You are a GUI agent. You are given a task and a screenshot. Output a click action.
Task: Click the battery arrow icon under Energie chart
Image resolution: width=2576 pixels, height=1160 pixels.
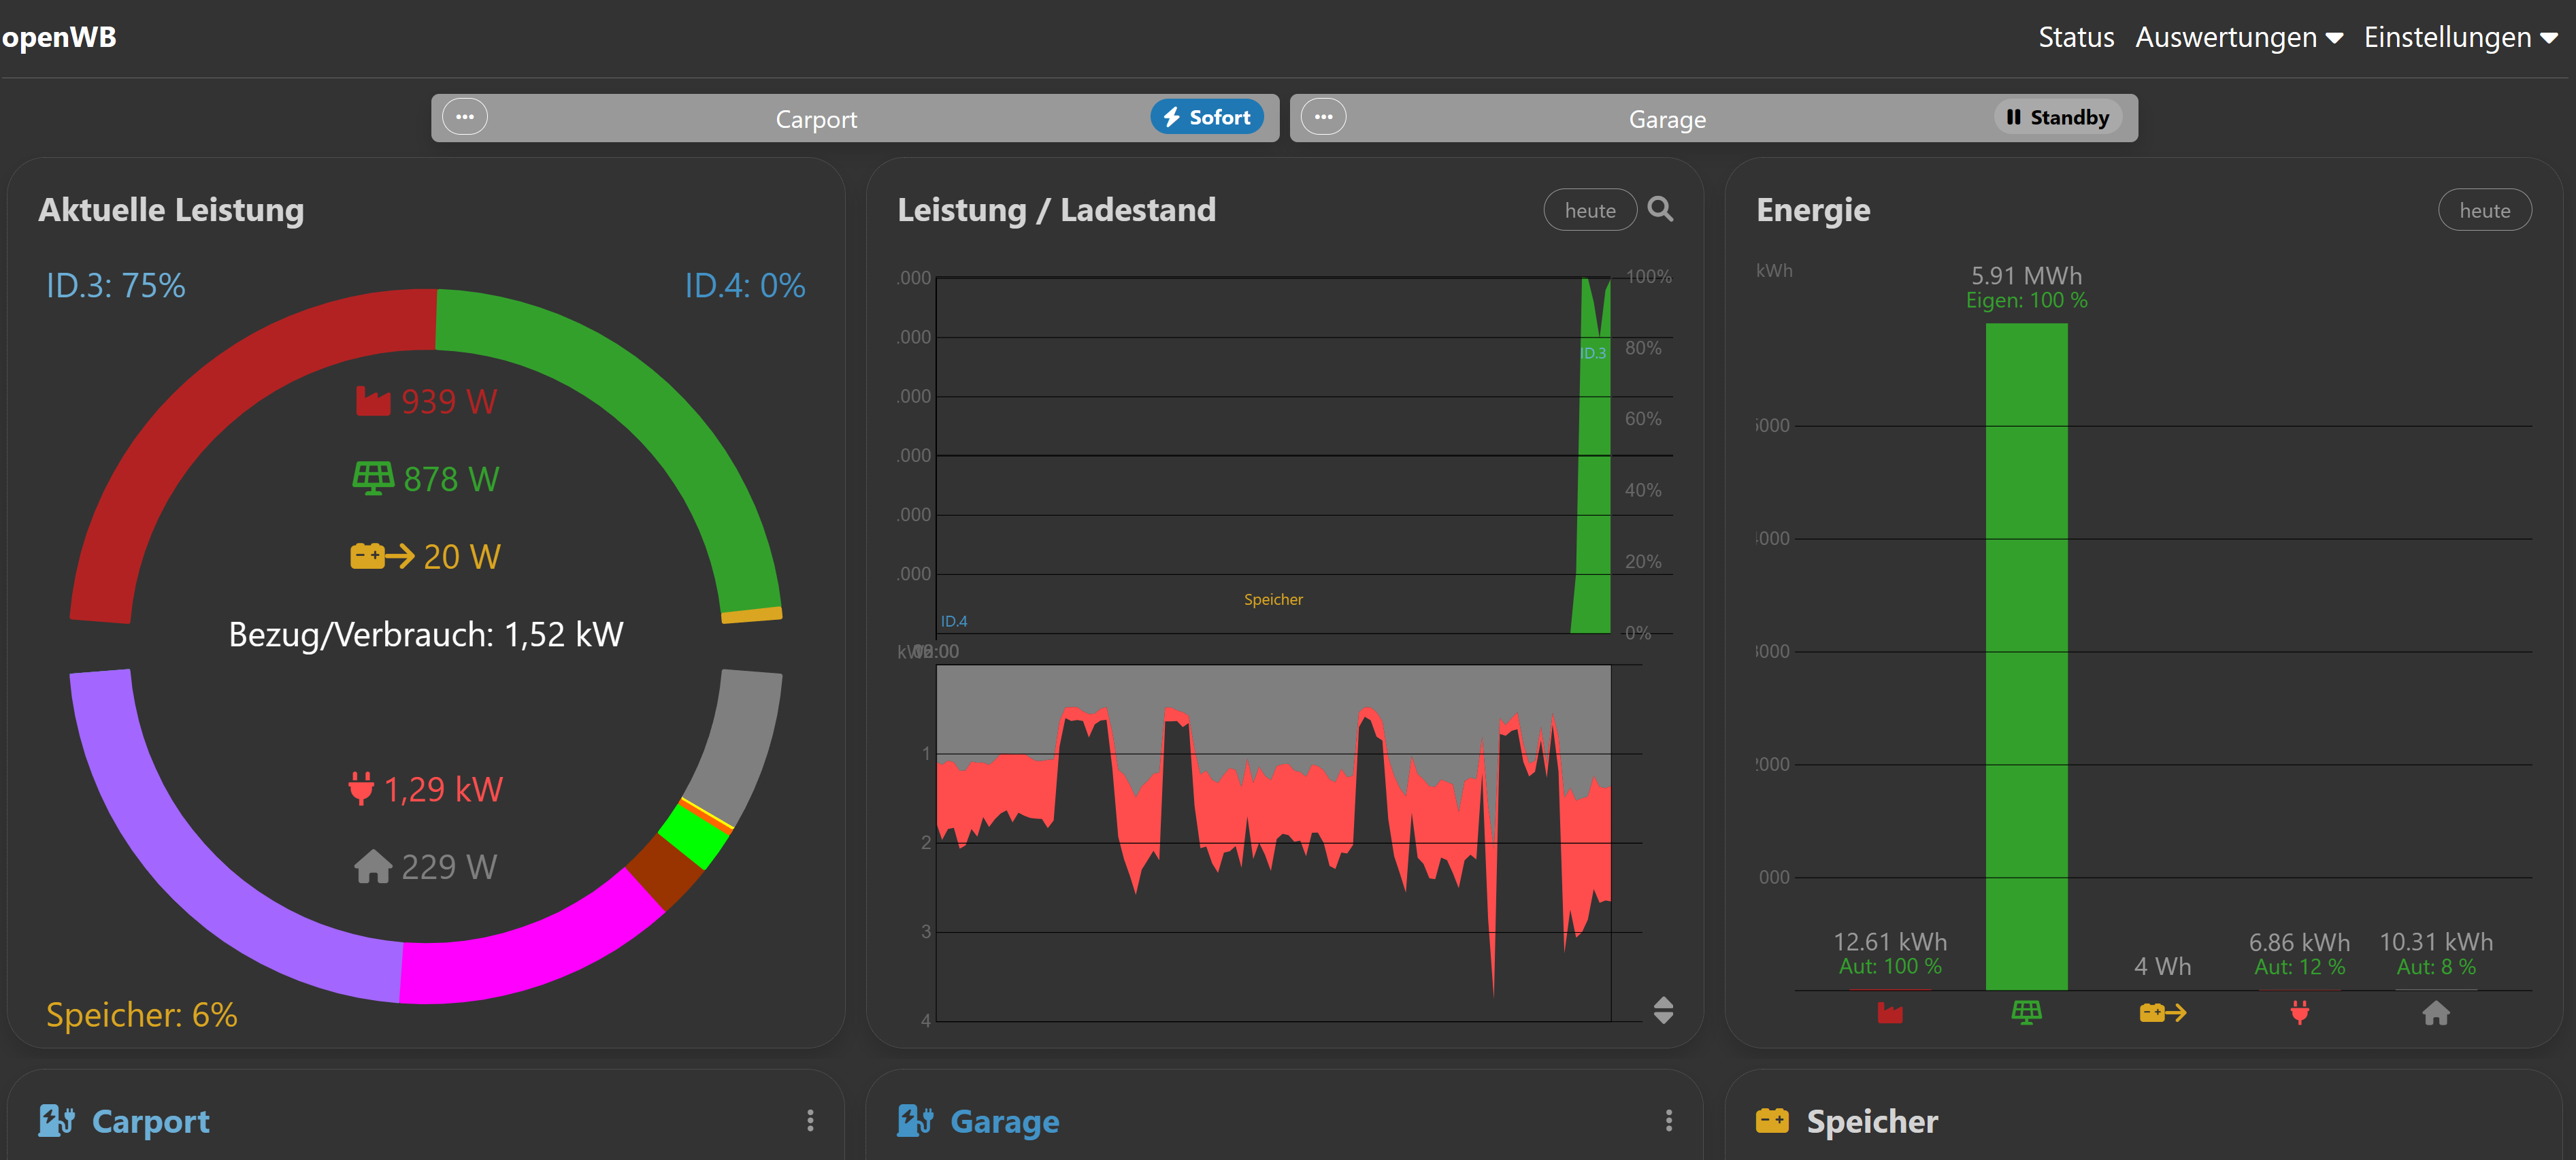pos(2162,1013)
